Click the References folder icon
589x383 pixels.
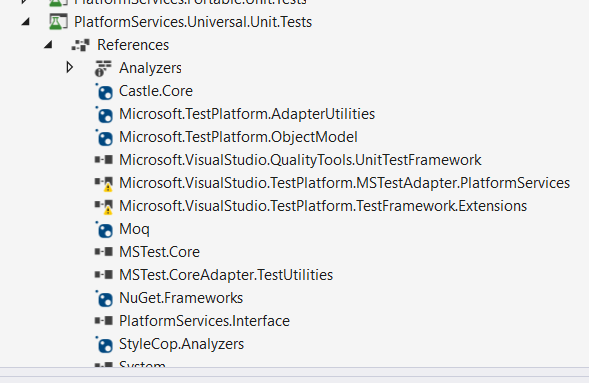pos(80,45)
